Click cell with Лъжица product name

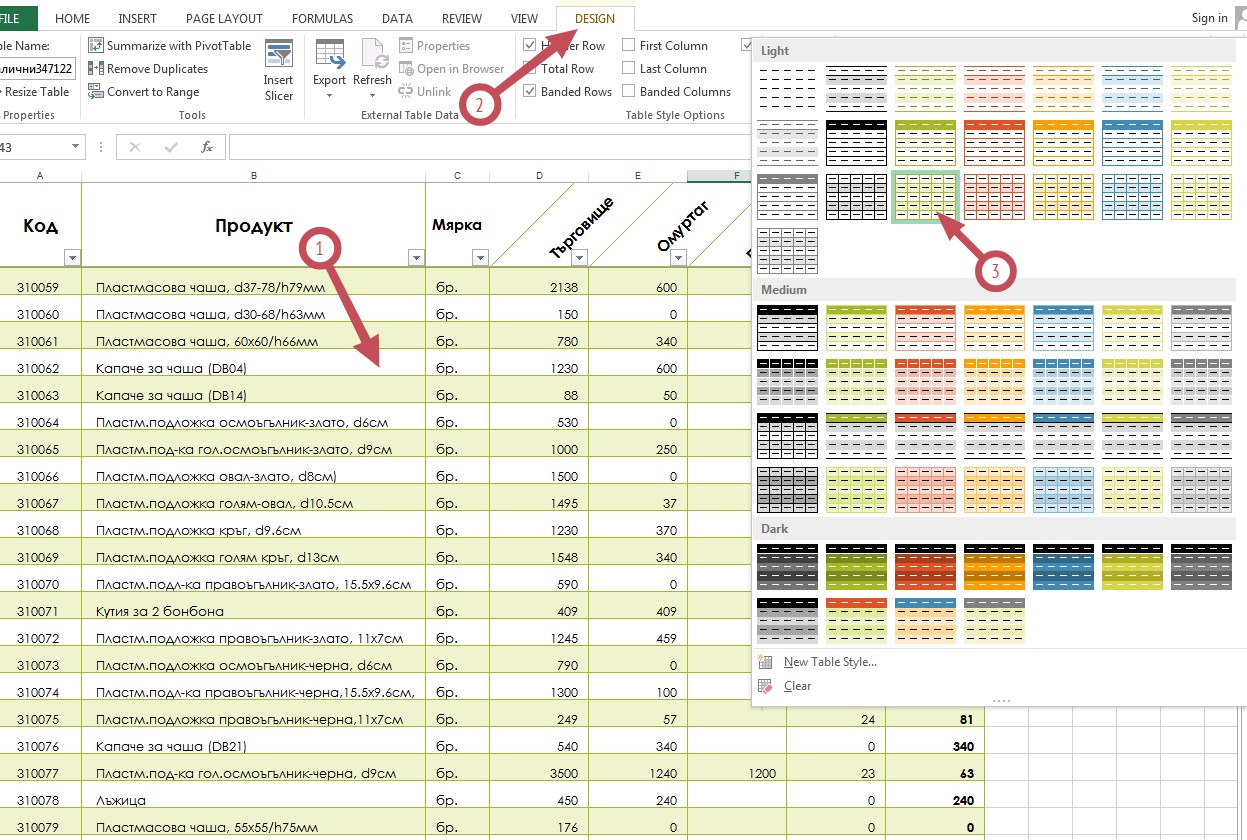pyautogui.click(x=253, y=800)
